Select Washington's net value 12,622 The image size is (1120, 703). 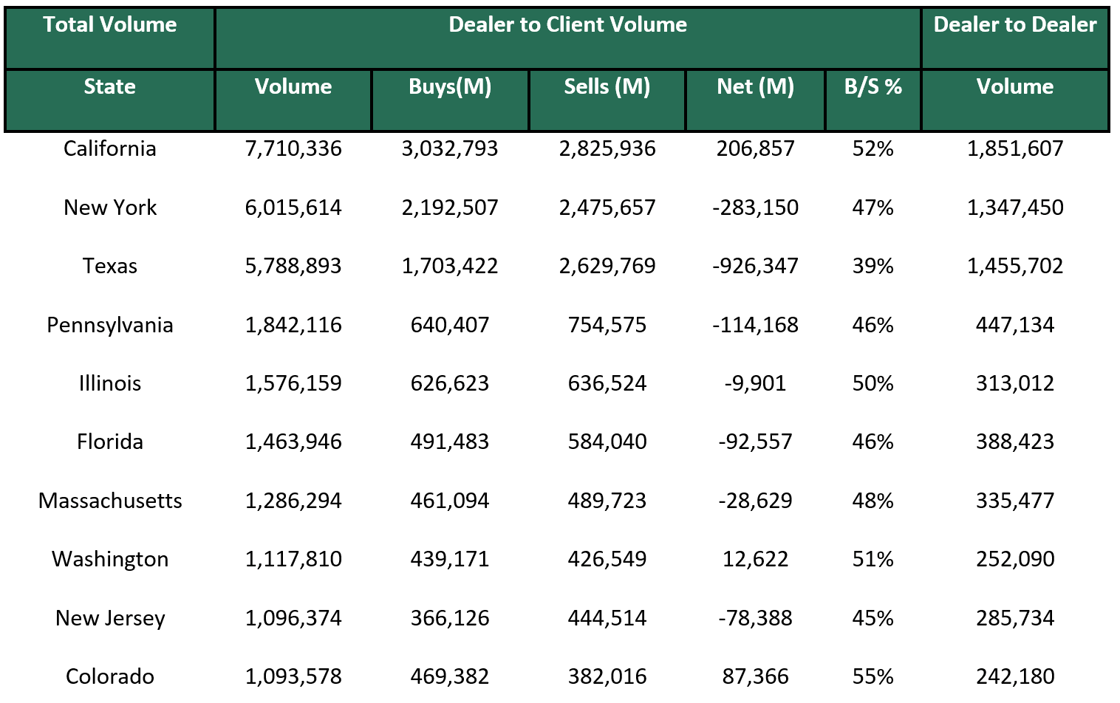(x=753, y=559)
